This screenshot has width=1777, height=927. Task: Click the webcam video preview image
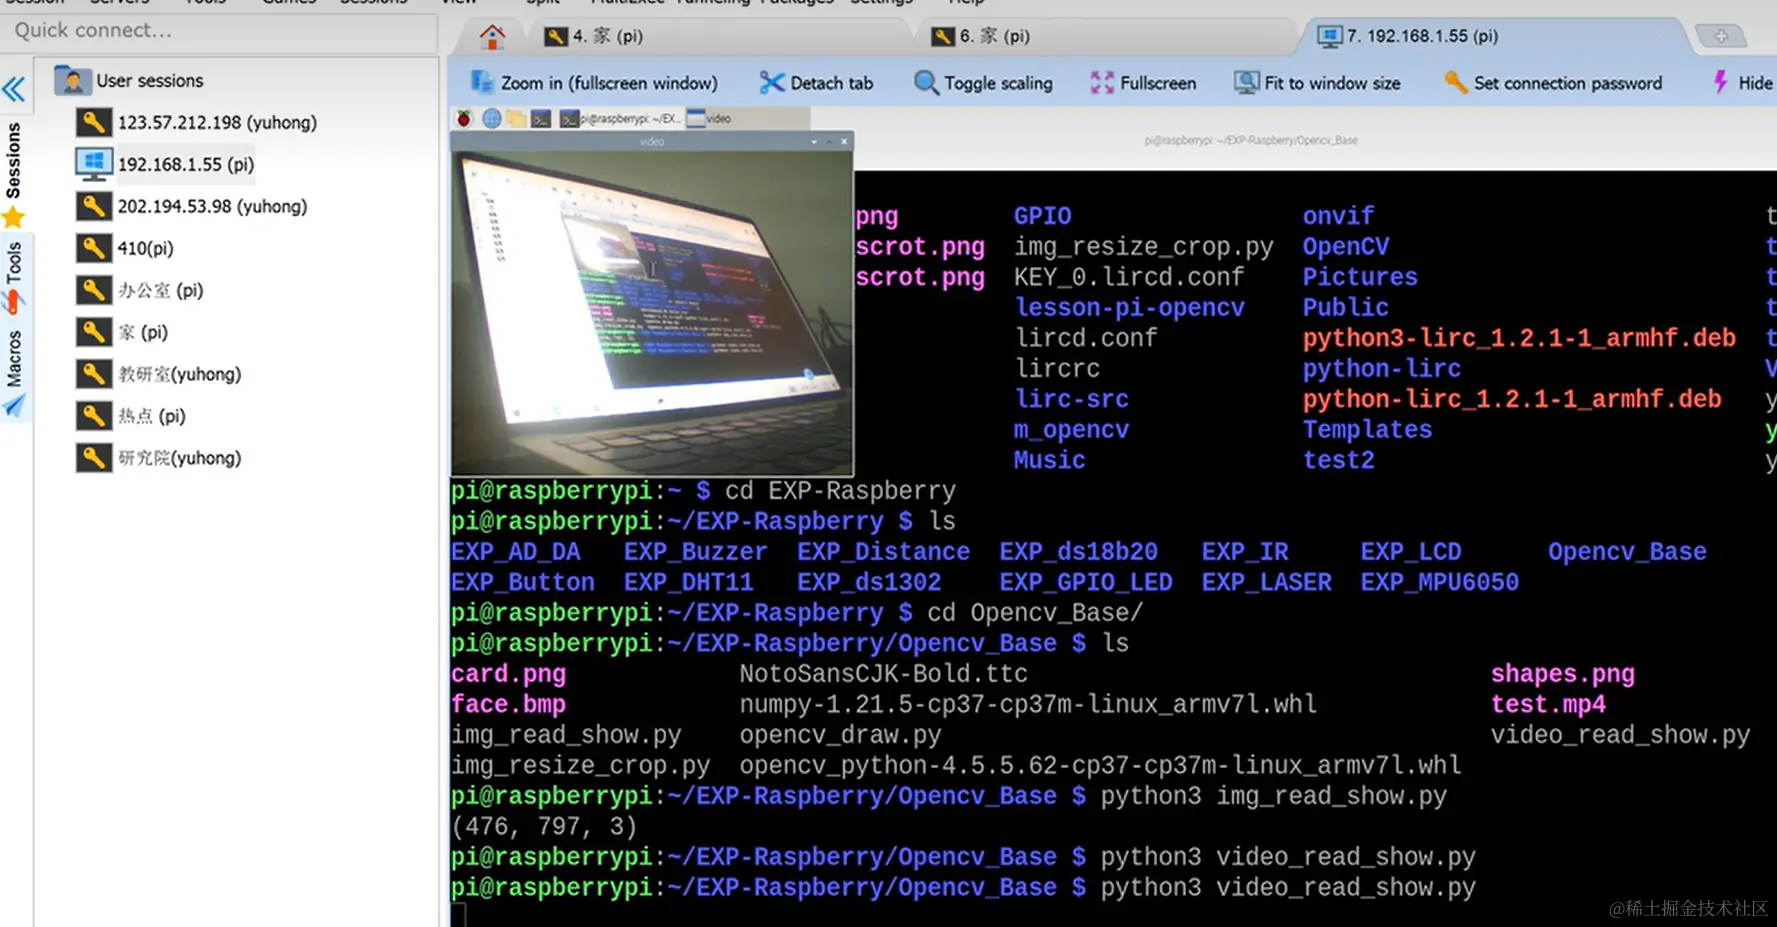pyautogui.click(x=652, y=313)
